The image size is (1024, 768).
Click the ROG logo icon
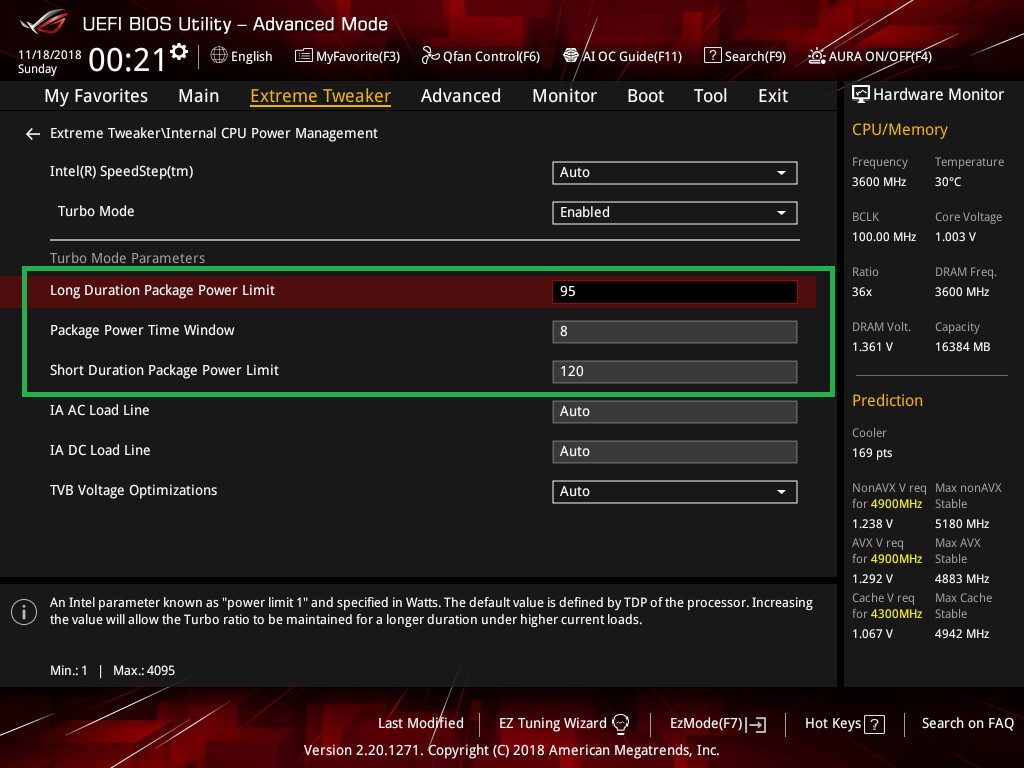tap(43, 22)
